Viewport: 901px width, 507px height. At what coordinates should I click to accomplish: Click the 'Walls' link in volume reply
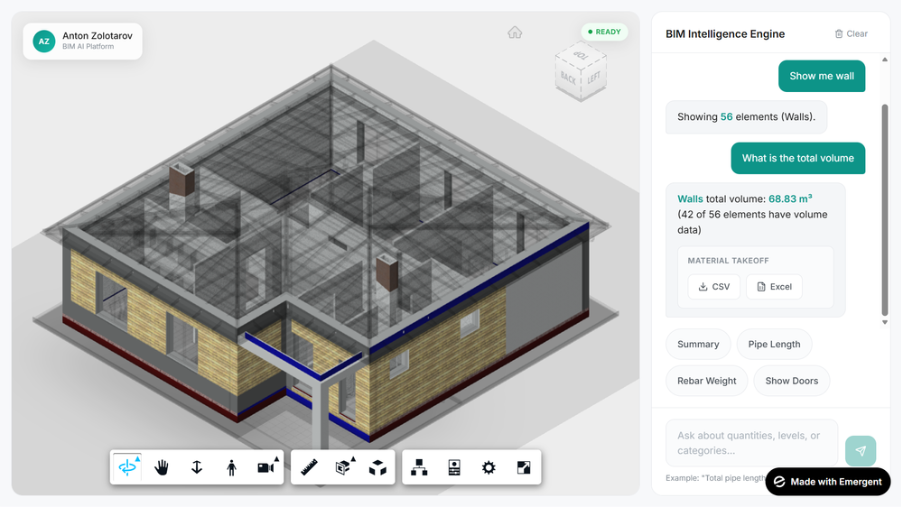(690, 199)
